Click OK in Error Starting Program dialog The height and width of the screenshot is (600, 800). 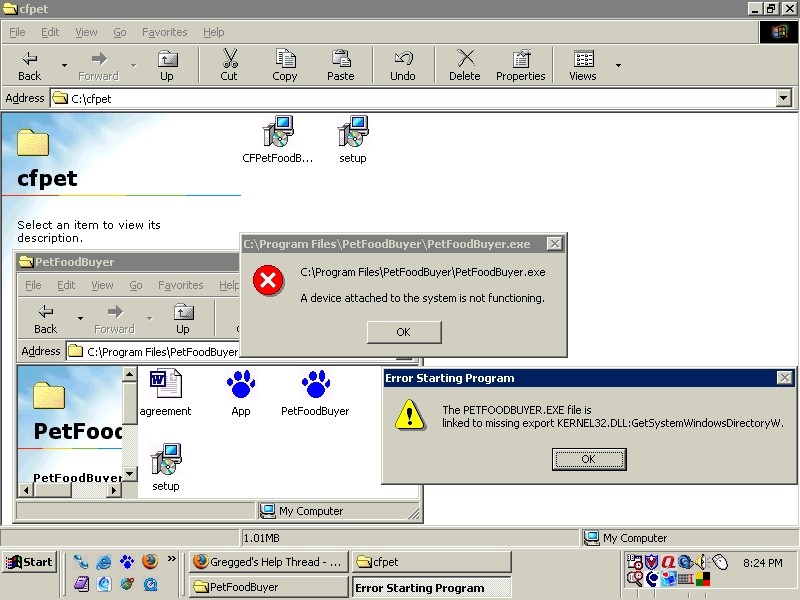coord(588,459)
